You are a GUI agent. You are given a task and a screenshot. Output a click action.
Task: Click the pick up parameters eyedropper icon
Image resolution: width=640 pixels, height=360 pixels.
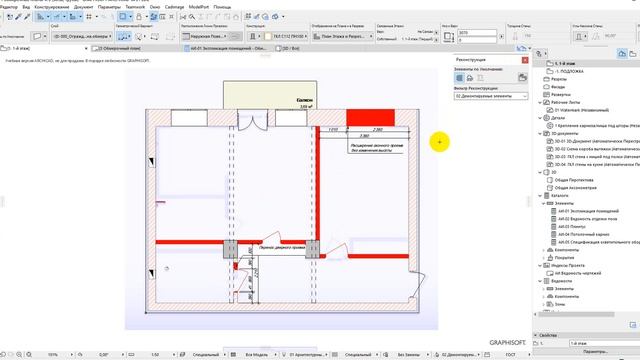[x=18, y=17]
